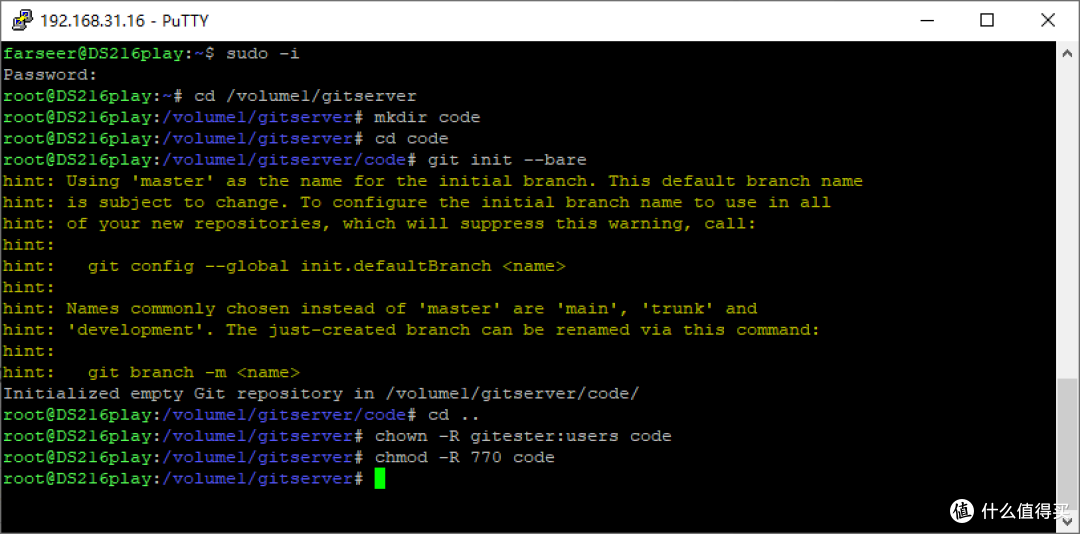
Task: Click 'Initialized empty Git repository' line
Action: [322, 393]
